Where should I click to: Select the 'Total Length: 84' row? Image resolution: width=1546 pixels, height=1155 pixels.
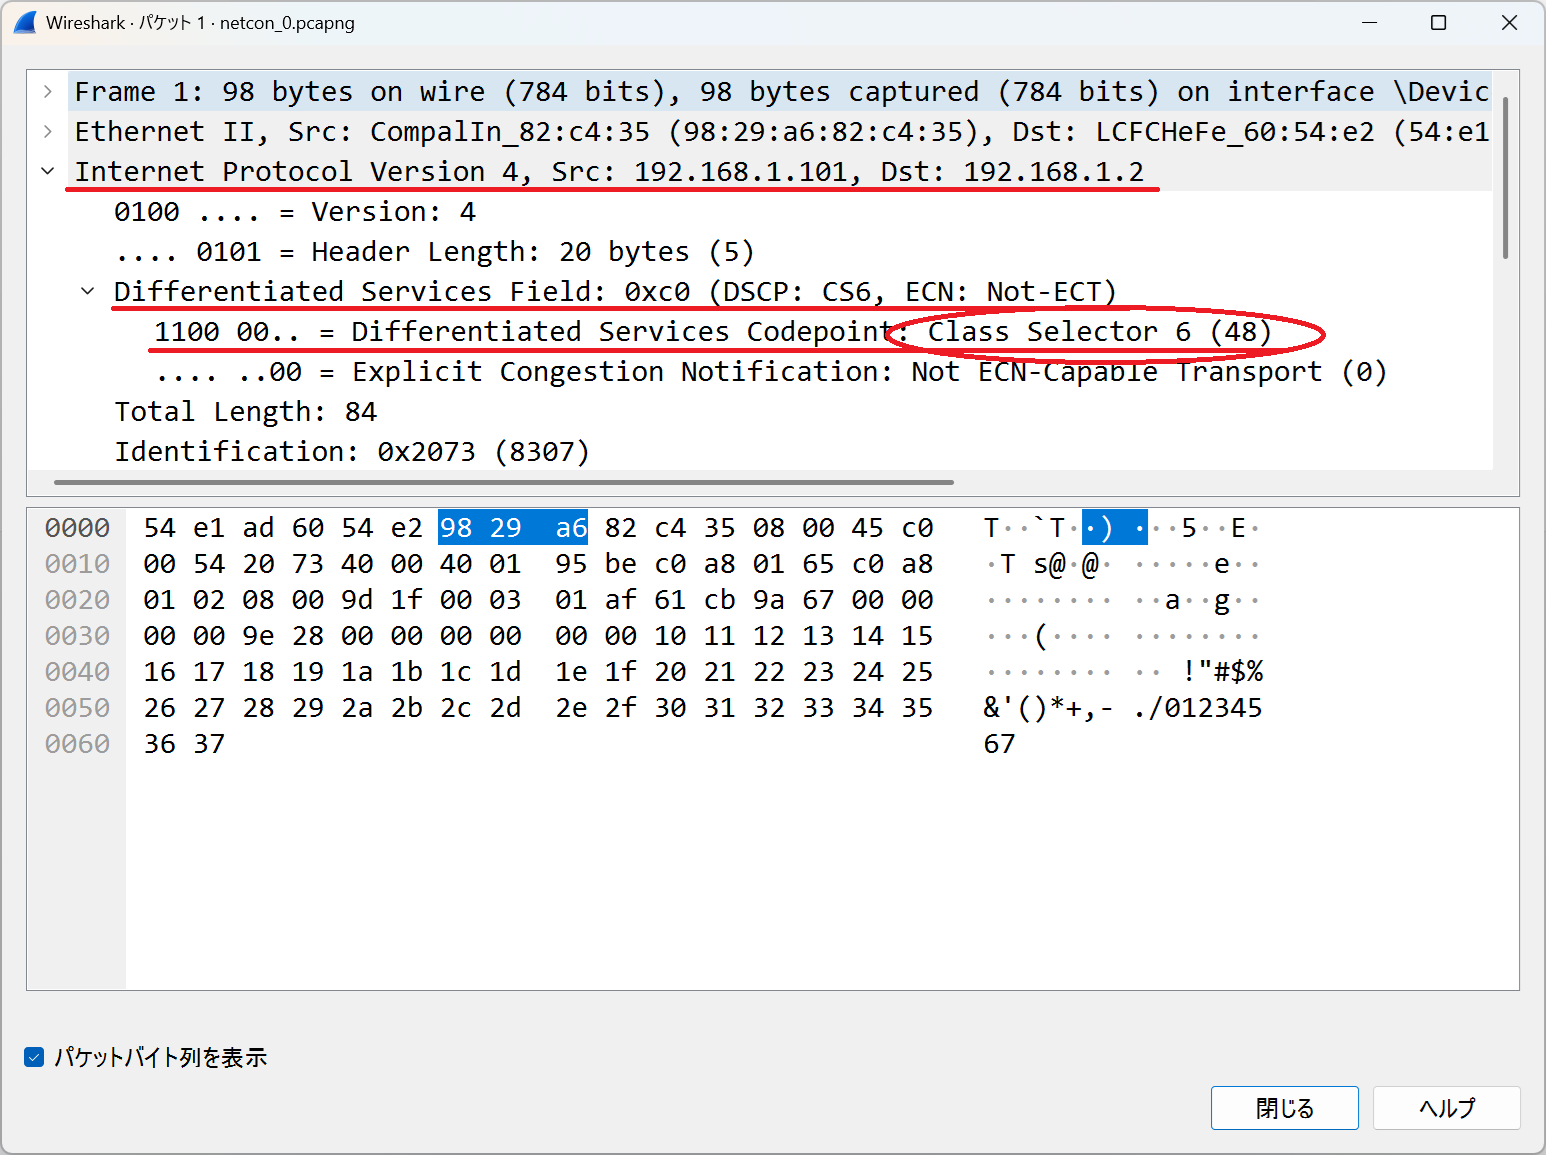245,411
